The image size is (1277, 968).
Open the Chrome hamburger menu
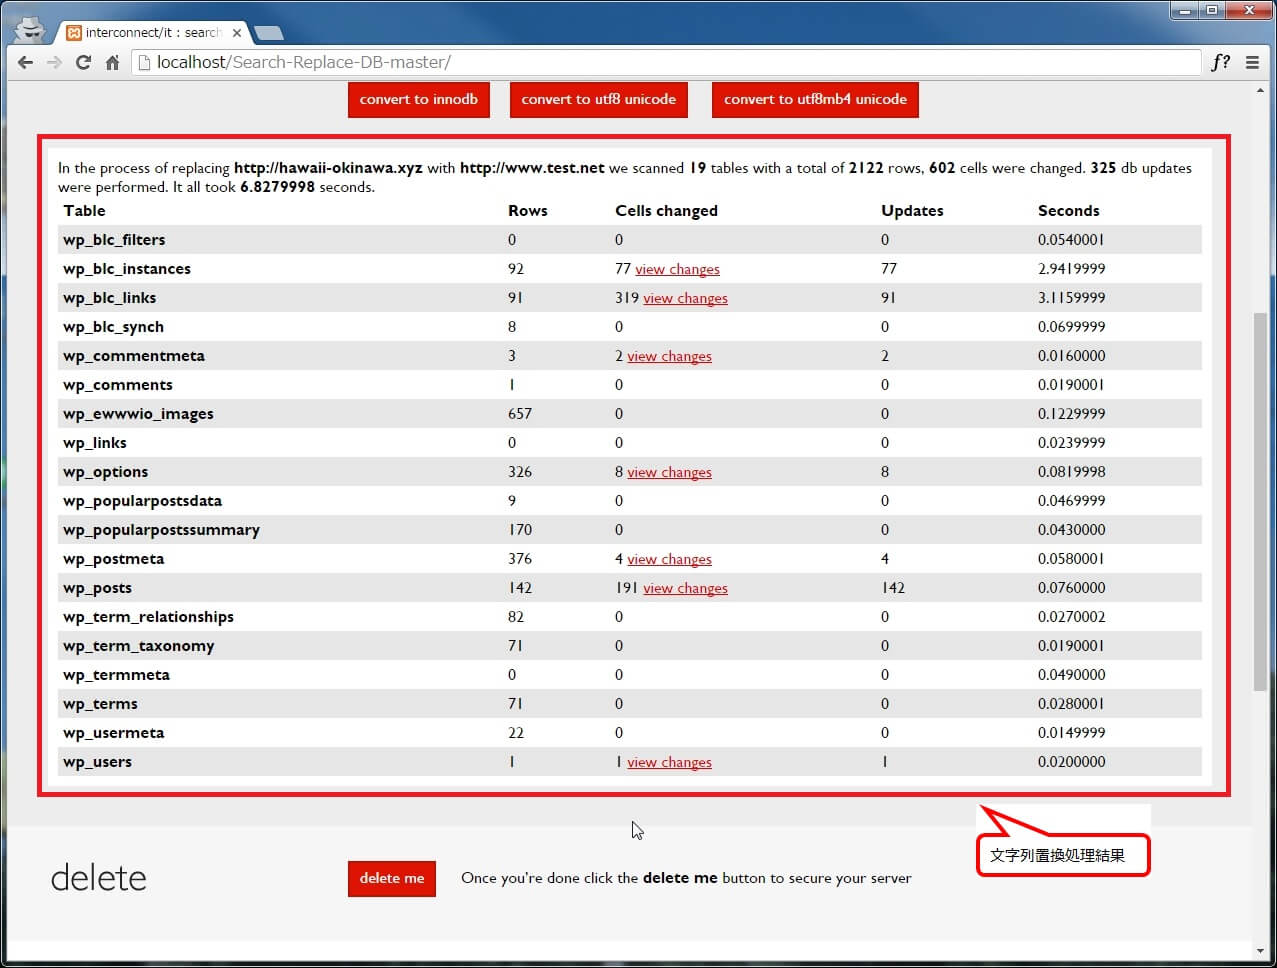(1252, 62)
